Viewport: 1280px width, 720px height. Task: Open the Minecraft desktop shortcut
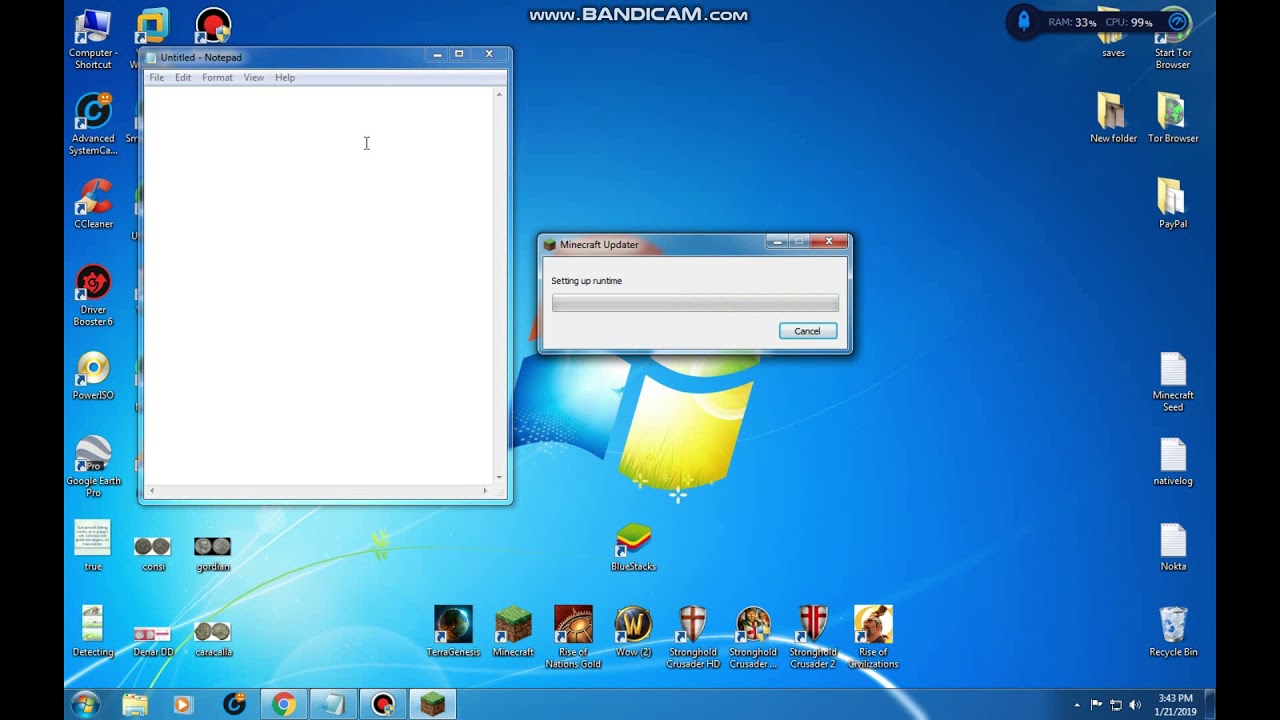click(x=513, y=631)
